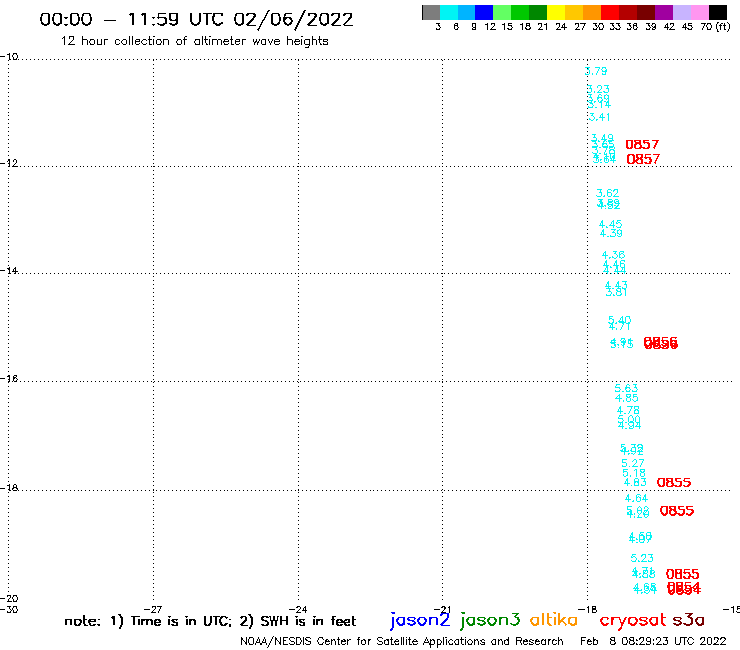Click the 4.45 wave height value
Image resolution: width=740 pixels, height=650 pixels.
click(x=610, y=224)
